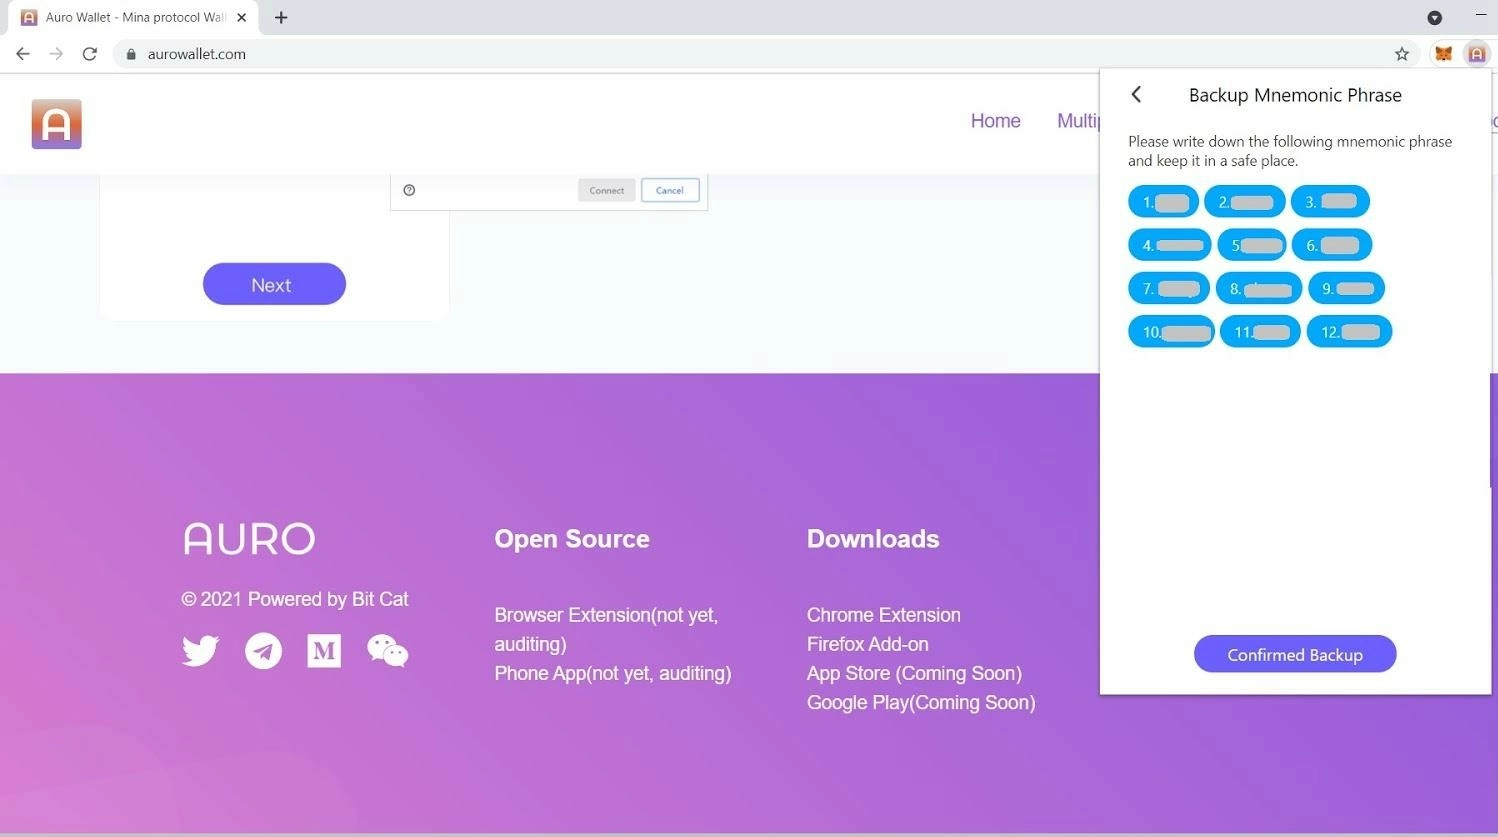
Task: Click mnemonic word chip number 9
Action: pos(1347,288)
